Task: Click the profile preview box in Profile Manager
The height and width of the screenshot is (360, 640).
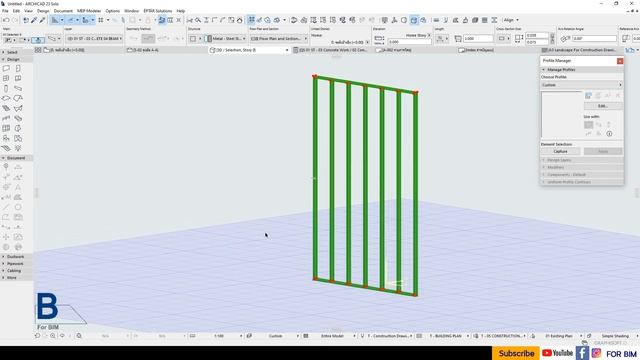Action: pyautogui.click(x=561, y=115)
